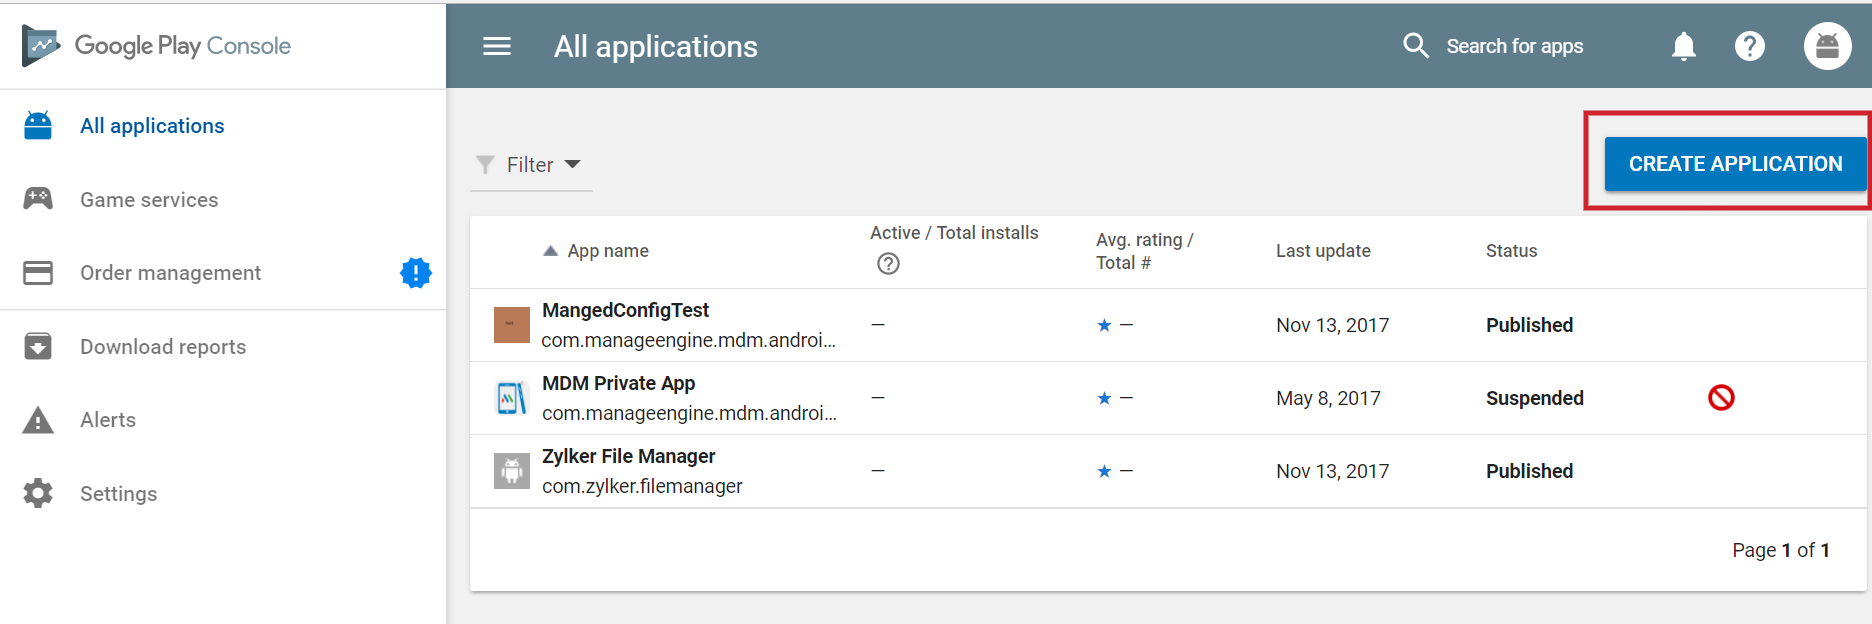1872x624 pixels.
Task: Open the Alerts section
Action: click(108, 420)
